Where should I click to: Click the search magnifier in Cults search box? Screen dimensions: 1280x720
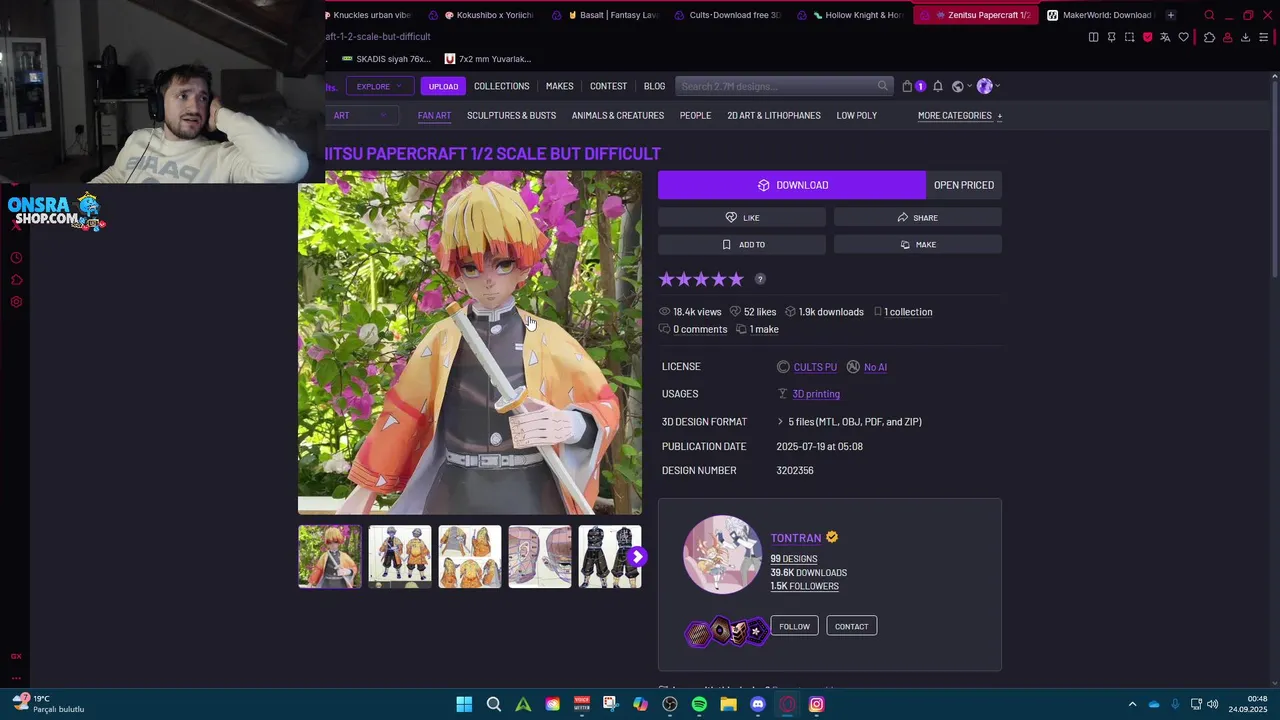[882, 86]
